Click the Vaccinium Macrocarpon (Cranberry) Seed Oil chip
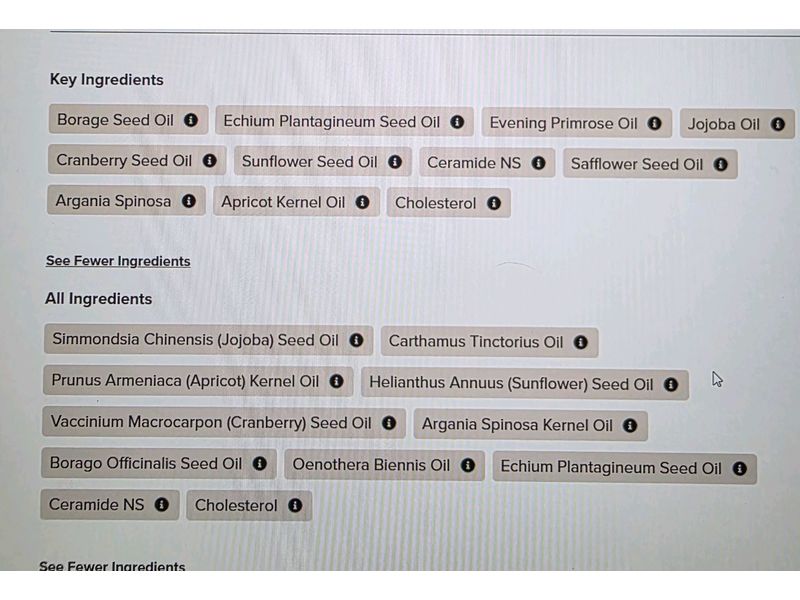The image size is (800, 600). click(211, 423)
